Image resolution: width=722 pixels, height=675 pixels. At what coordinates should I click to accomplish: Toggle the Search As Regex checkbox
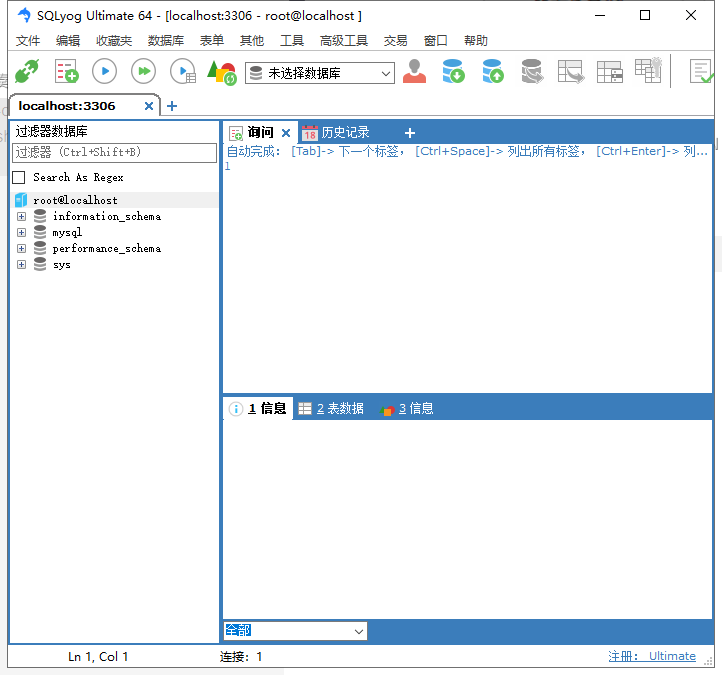[x=18, y=177]
